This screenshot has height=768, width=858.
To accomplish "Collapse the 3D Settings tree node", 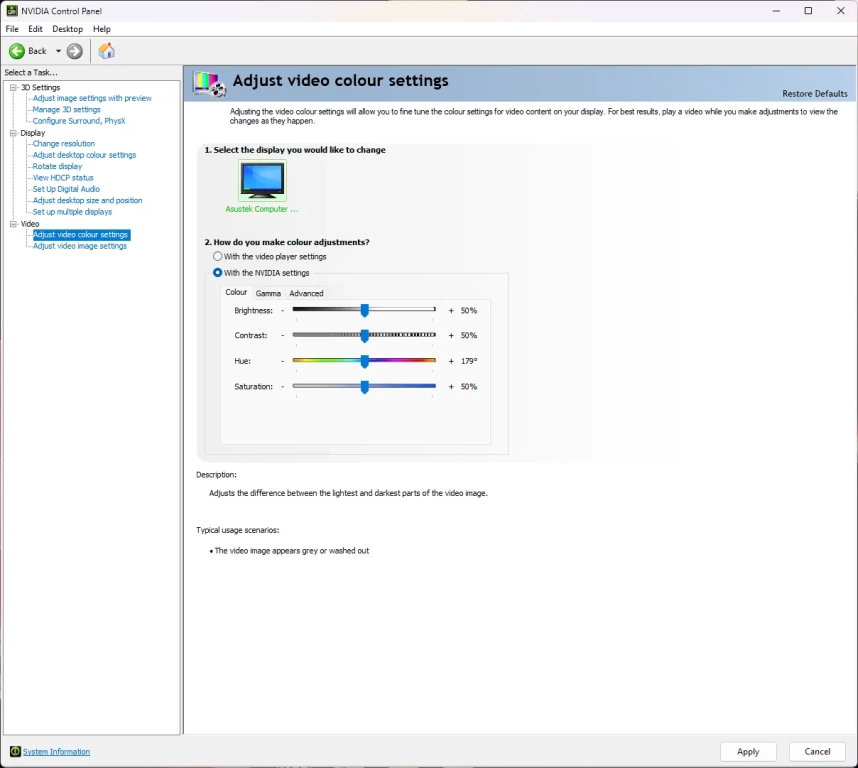I will [13, 88].
